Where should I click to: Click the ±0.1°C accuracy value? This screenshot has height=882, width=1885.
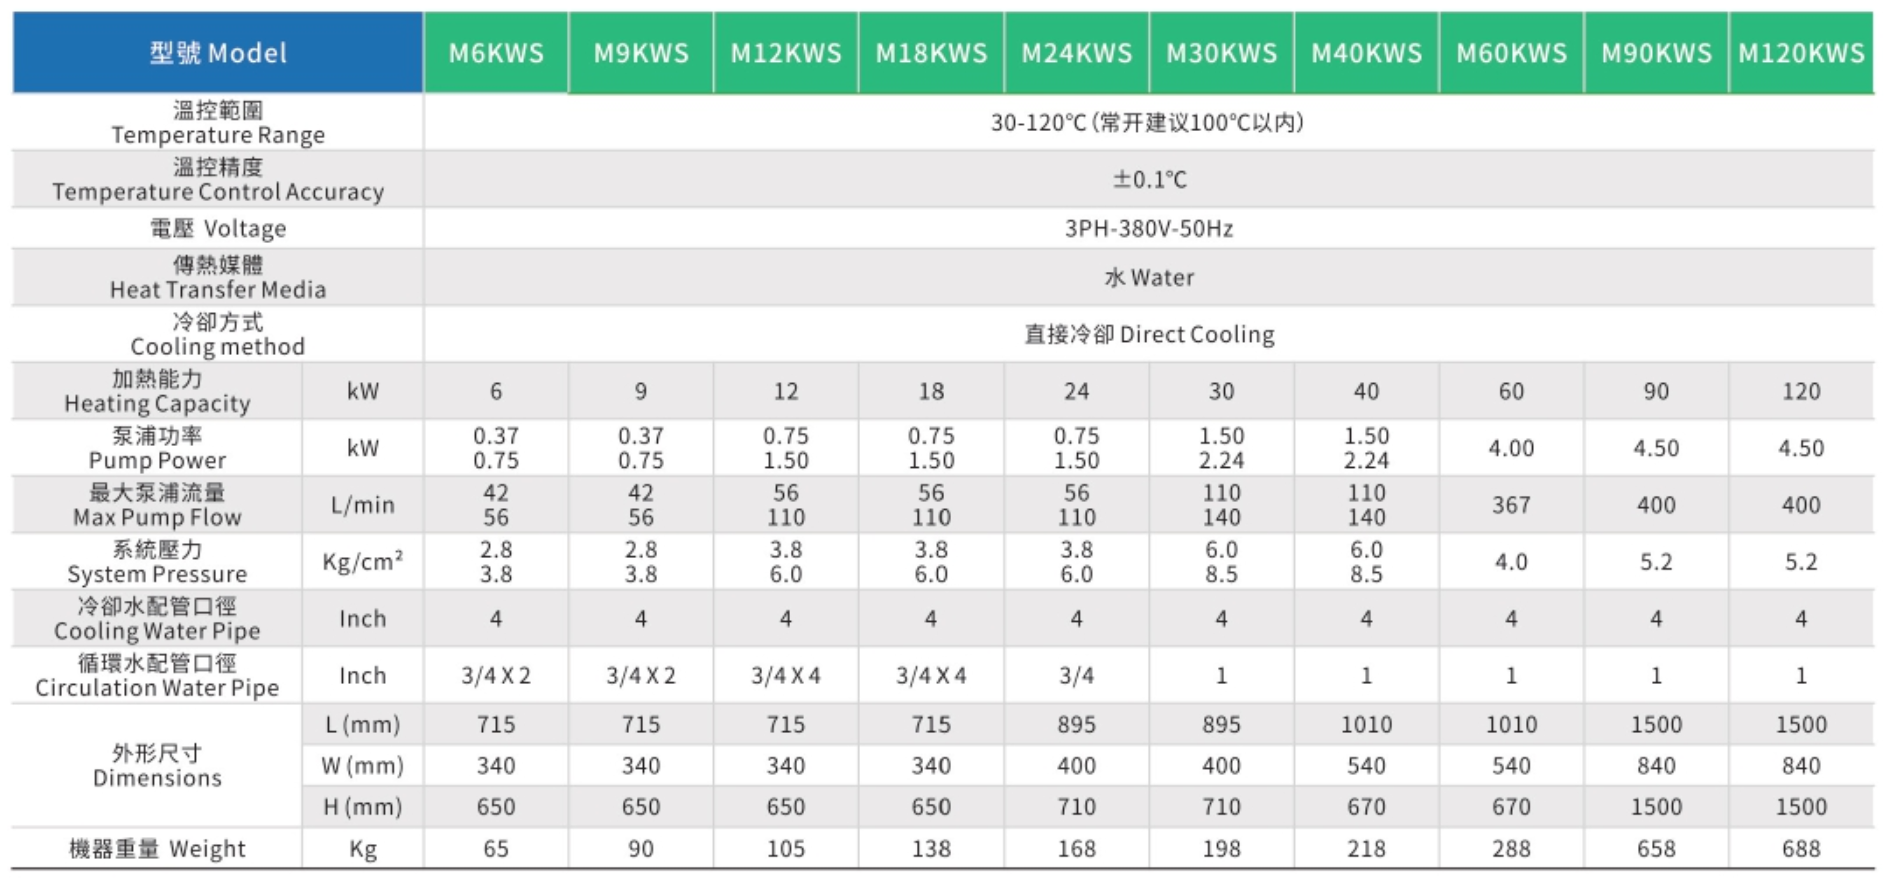click(x=1149, y=180)
